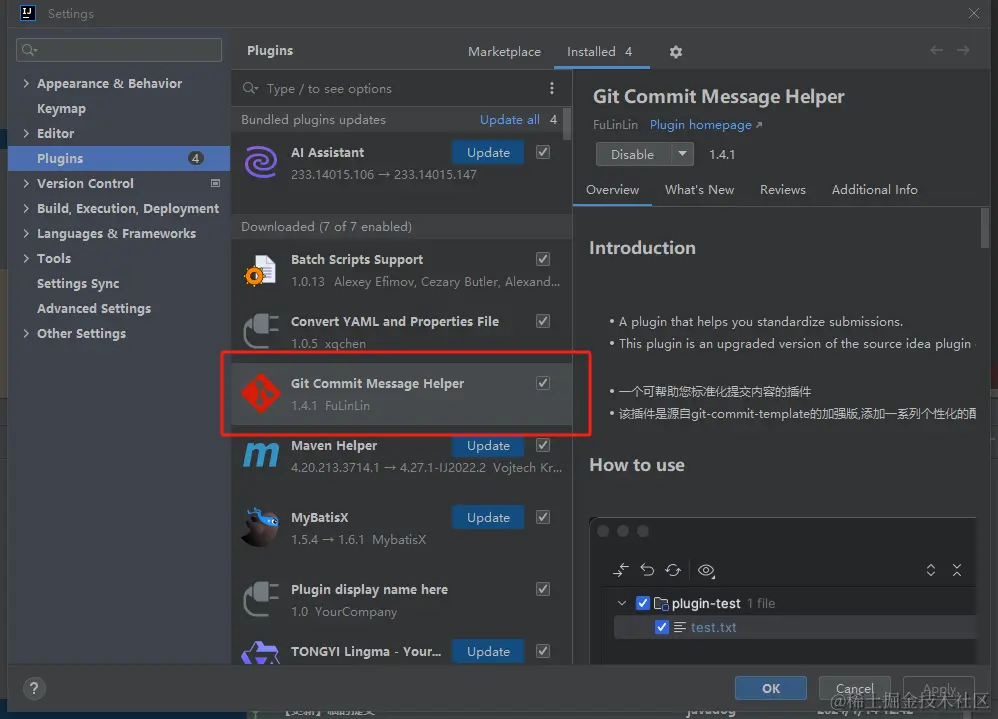Click the eye icon in preview image
This screenshot has width=998, height=719.
tap(706, 570)
